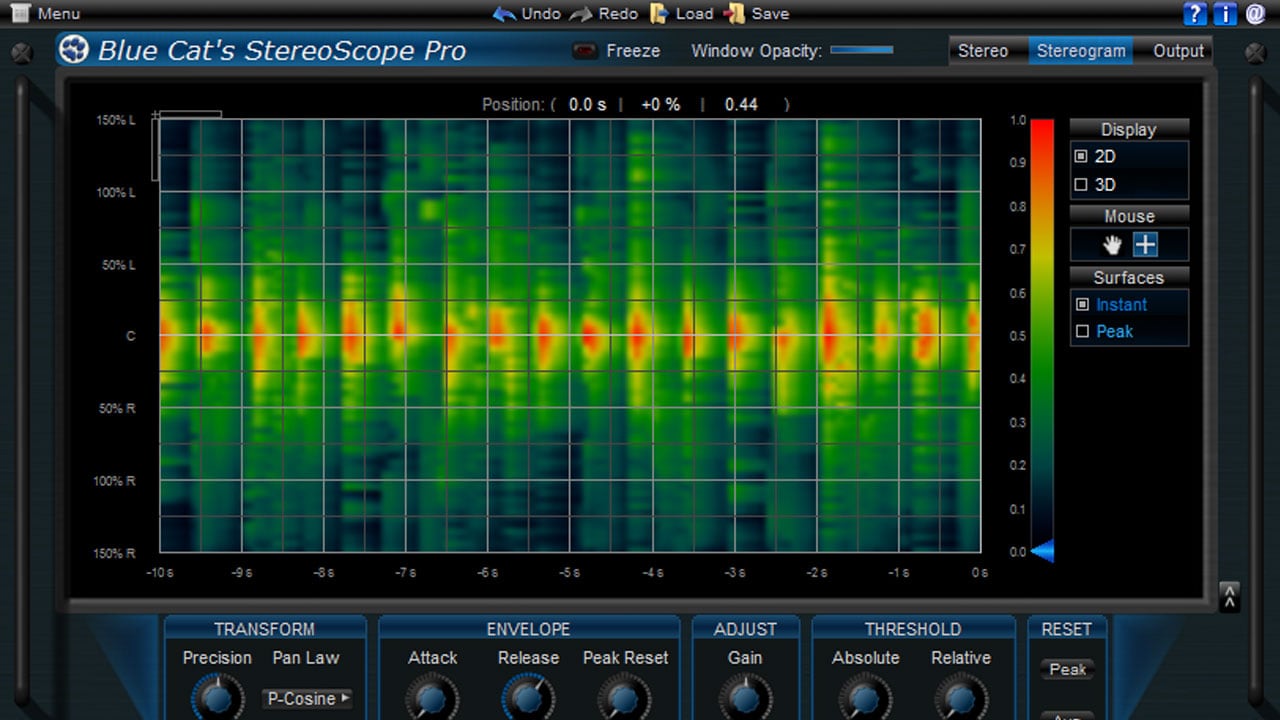The image size is (1280, 720).
Task: Click the 0.0 s position value
Action: tap(588, 104)
